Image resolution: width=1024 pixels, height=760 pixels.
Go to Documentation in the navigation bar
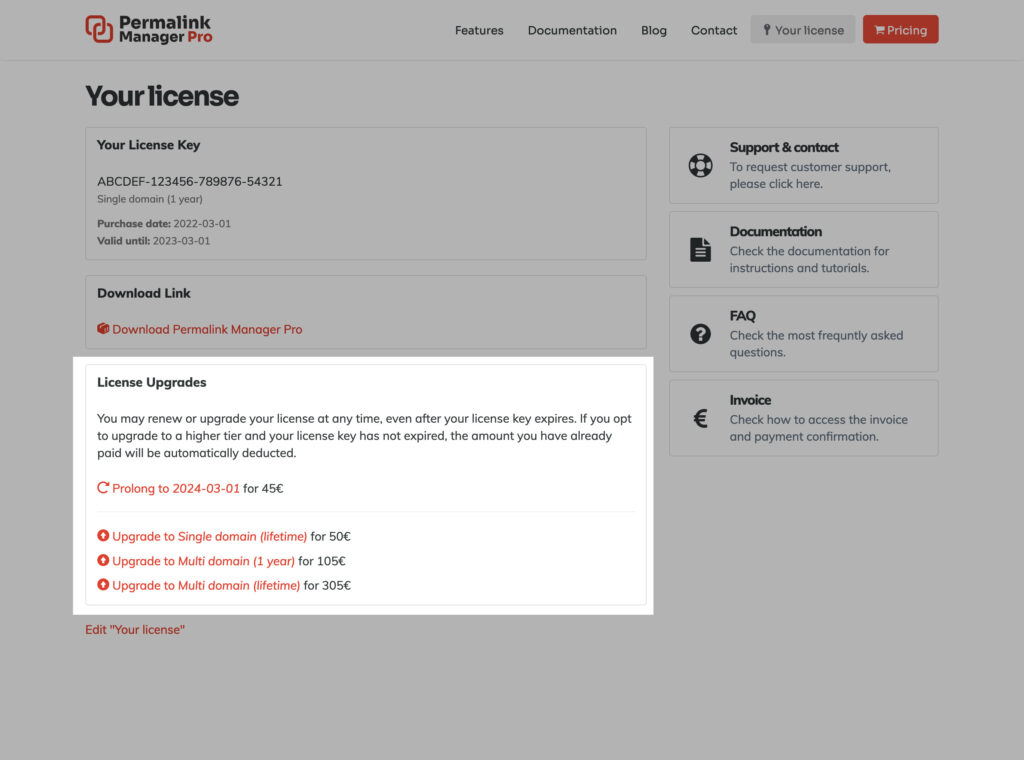[x=572, y=30]
